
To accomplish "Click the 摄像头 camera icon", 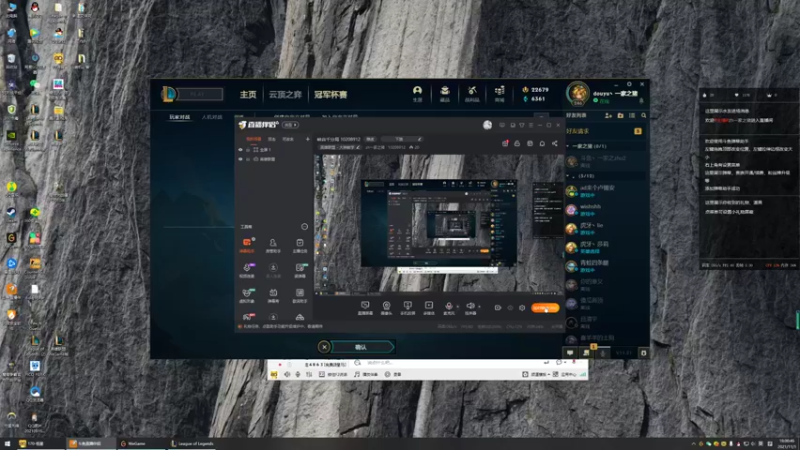I will coord(387,307).
